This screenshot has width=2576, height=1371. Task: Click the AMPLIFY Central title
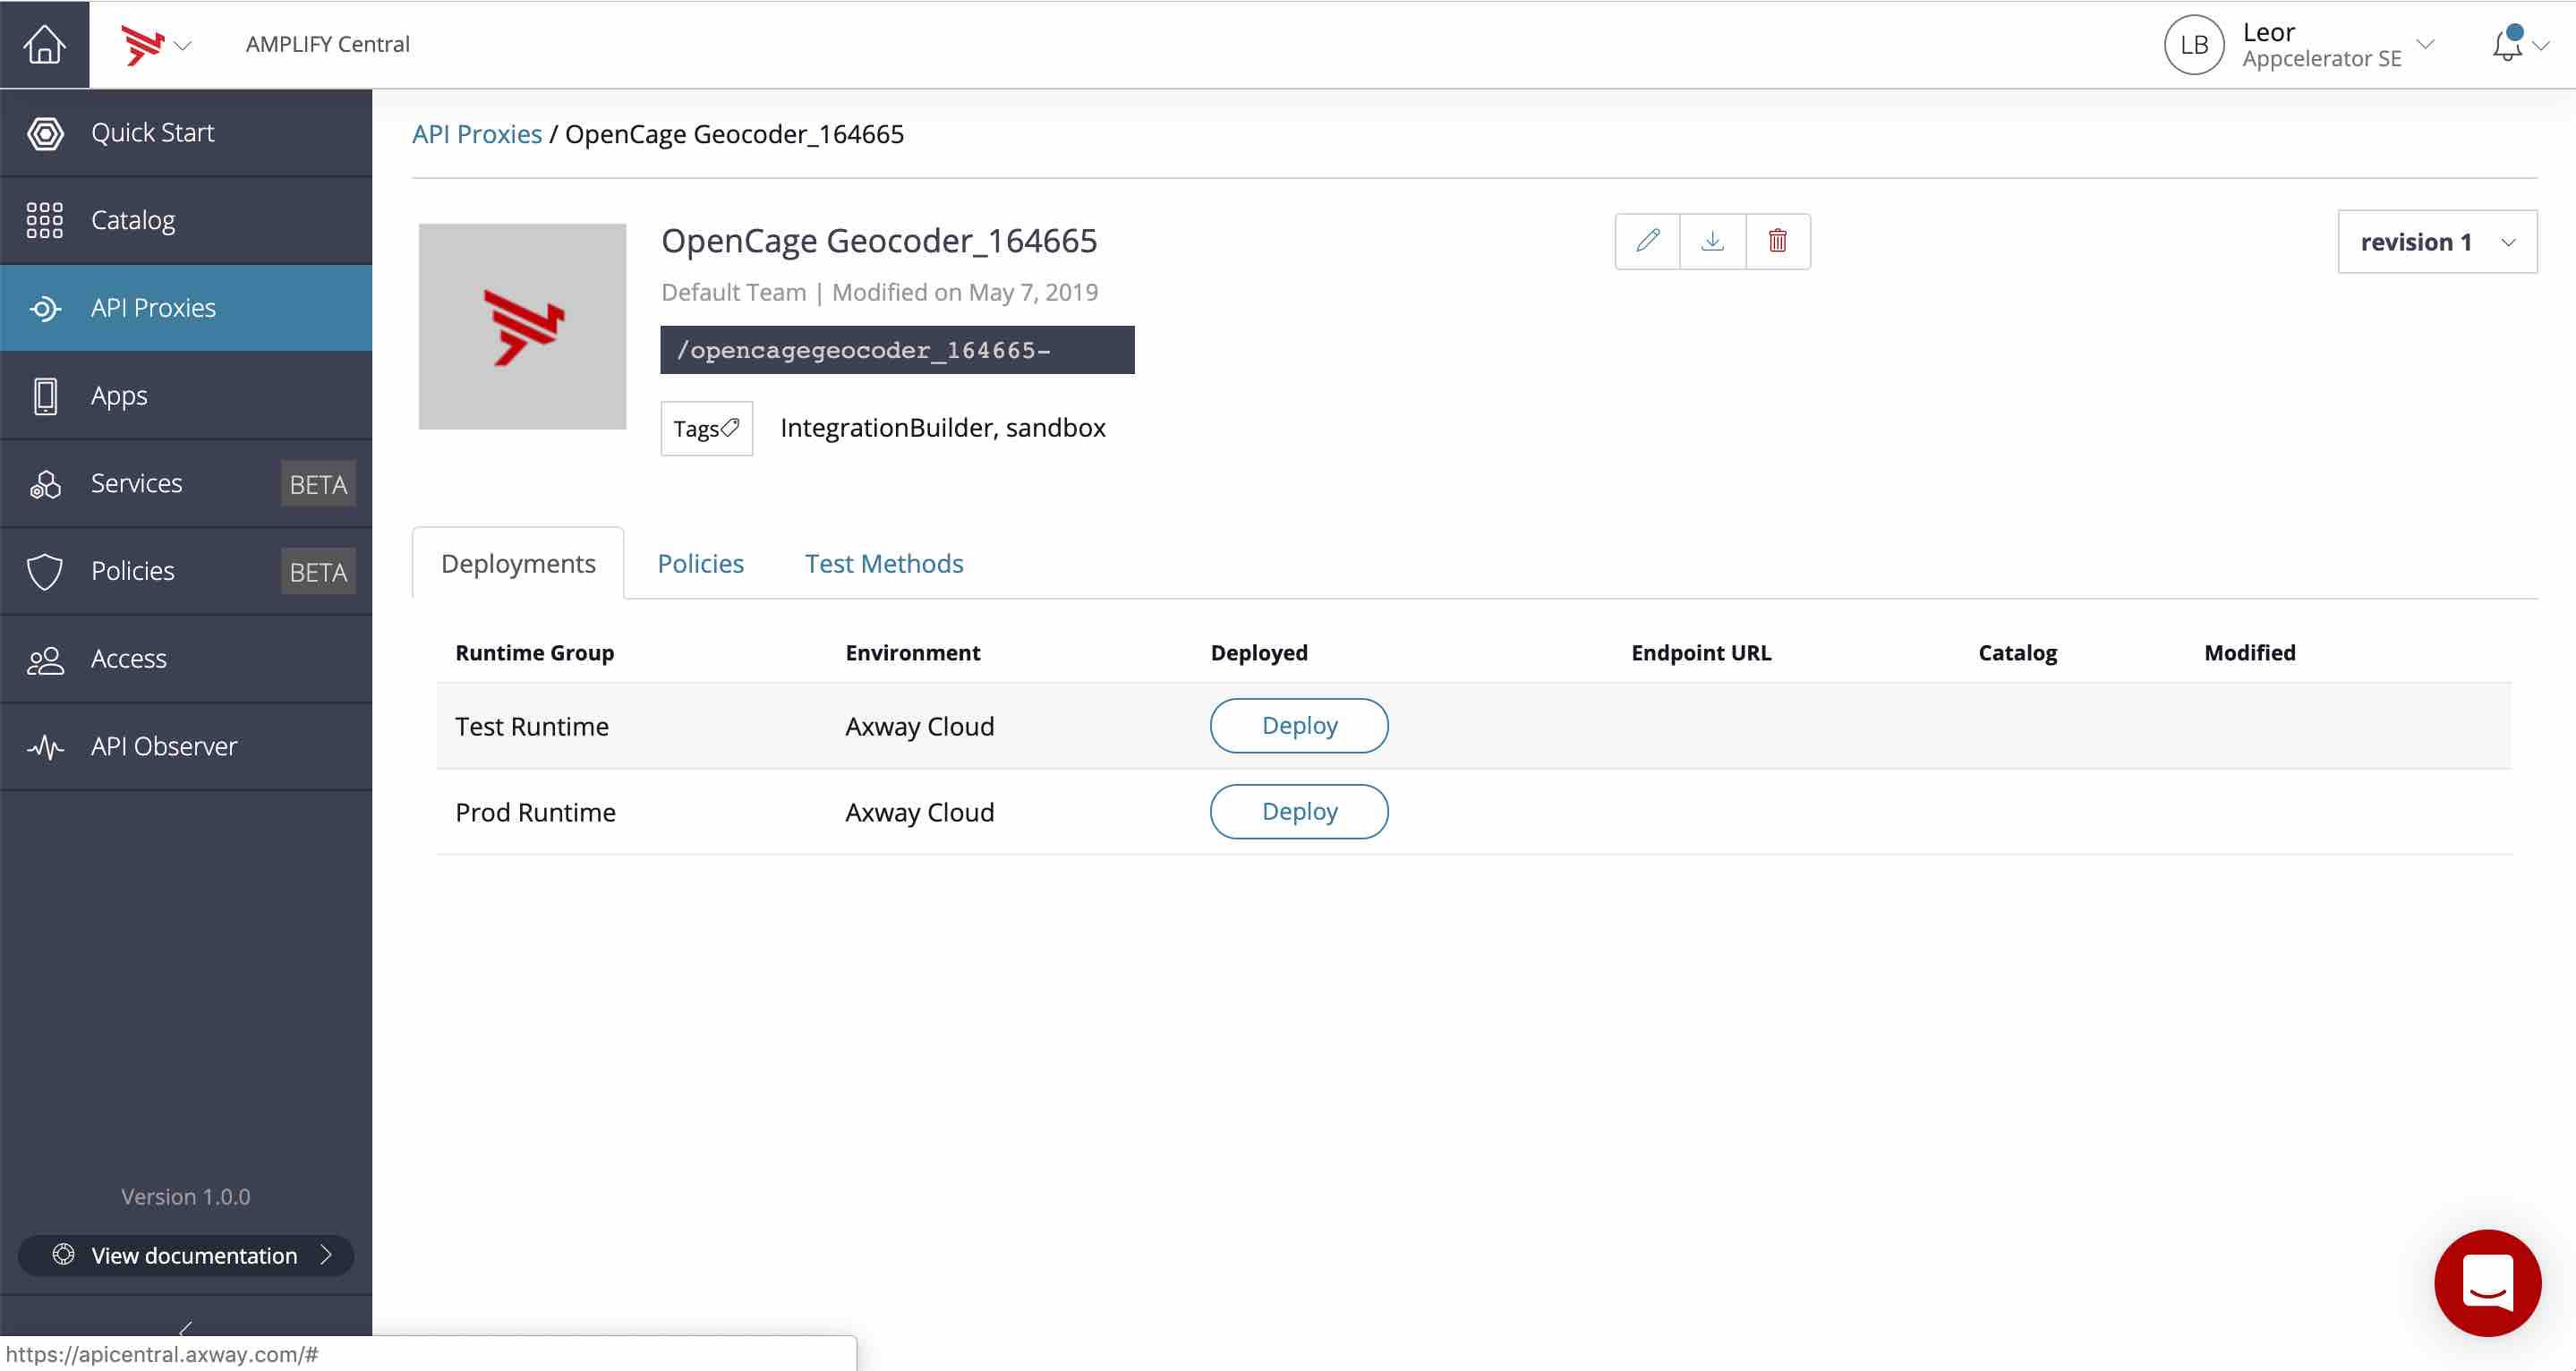[328, 44]
